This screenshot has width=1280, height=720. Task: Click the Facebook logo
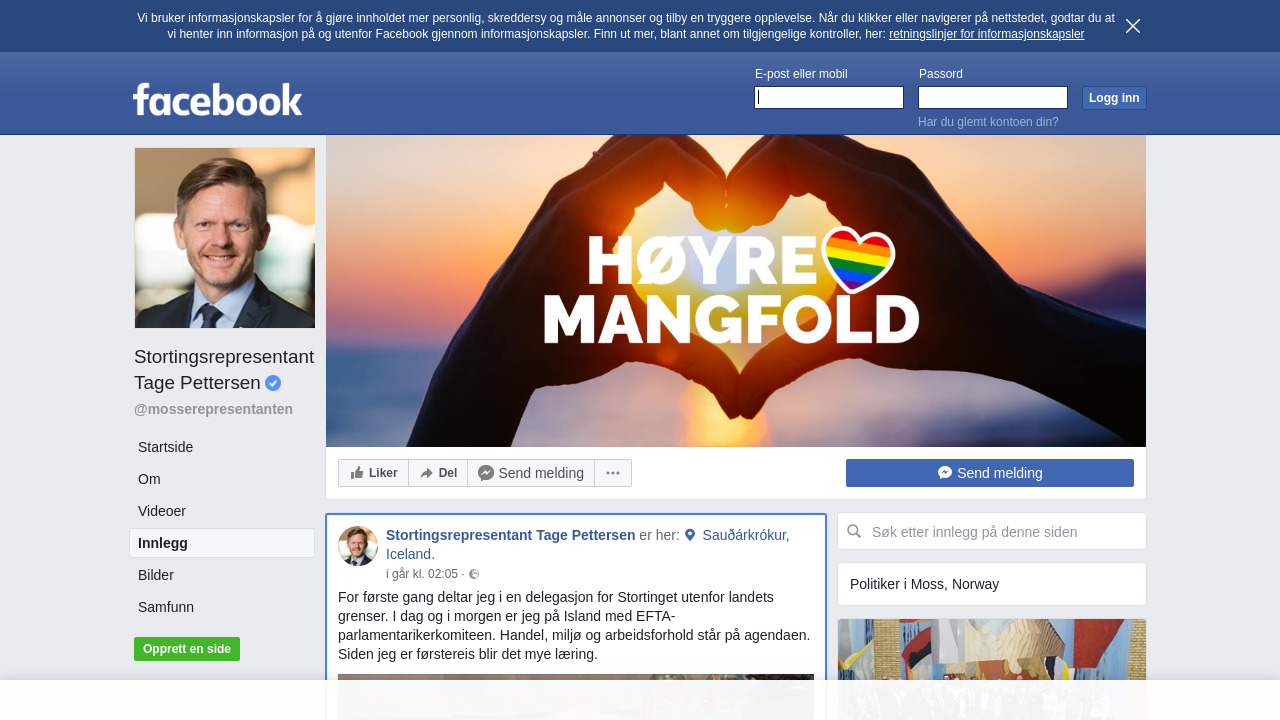pyautogui.click(x=217, y=99)
